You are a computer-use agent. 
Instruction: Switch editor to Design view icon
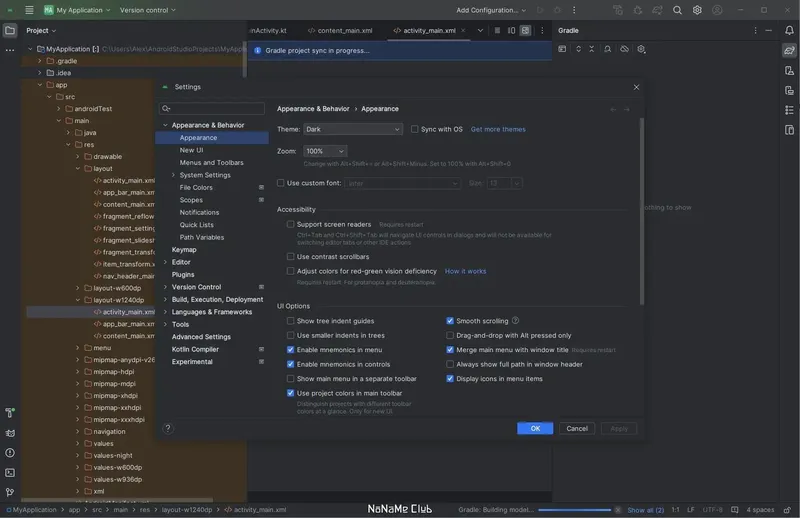[525, 31]
